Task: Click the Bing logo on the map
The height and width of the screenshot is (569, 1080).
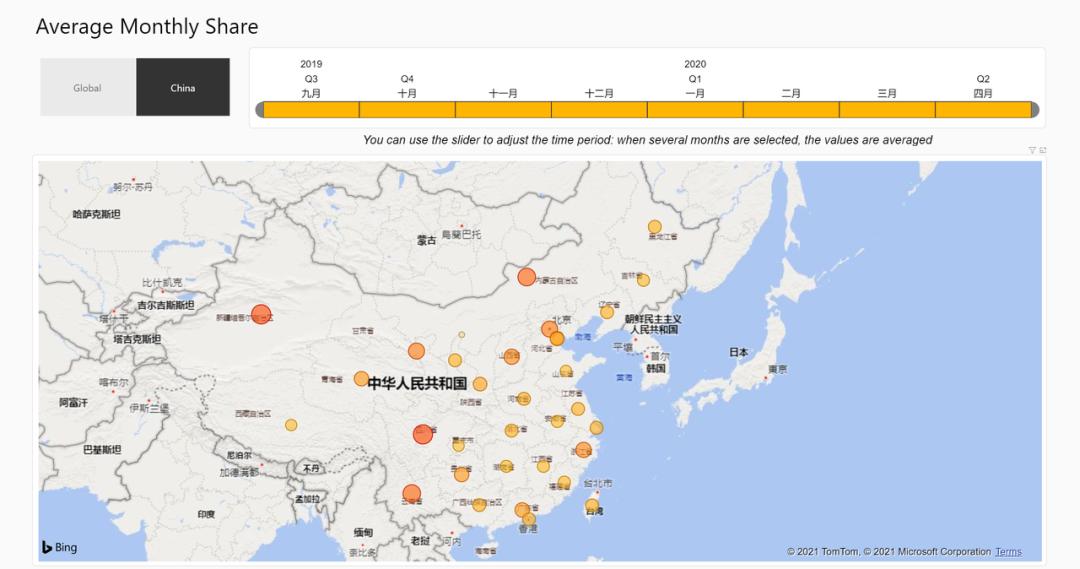Action: [x=59, y=548]
